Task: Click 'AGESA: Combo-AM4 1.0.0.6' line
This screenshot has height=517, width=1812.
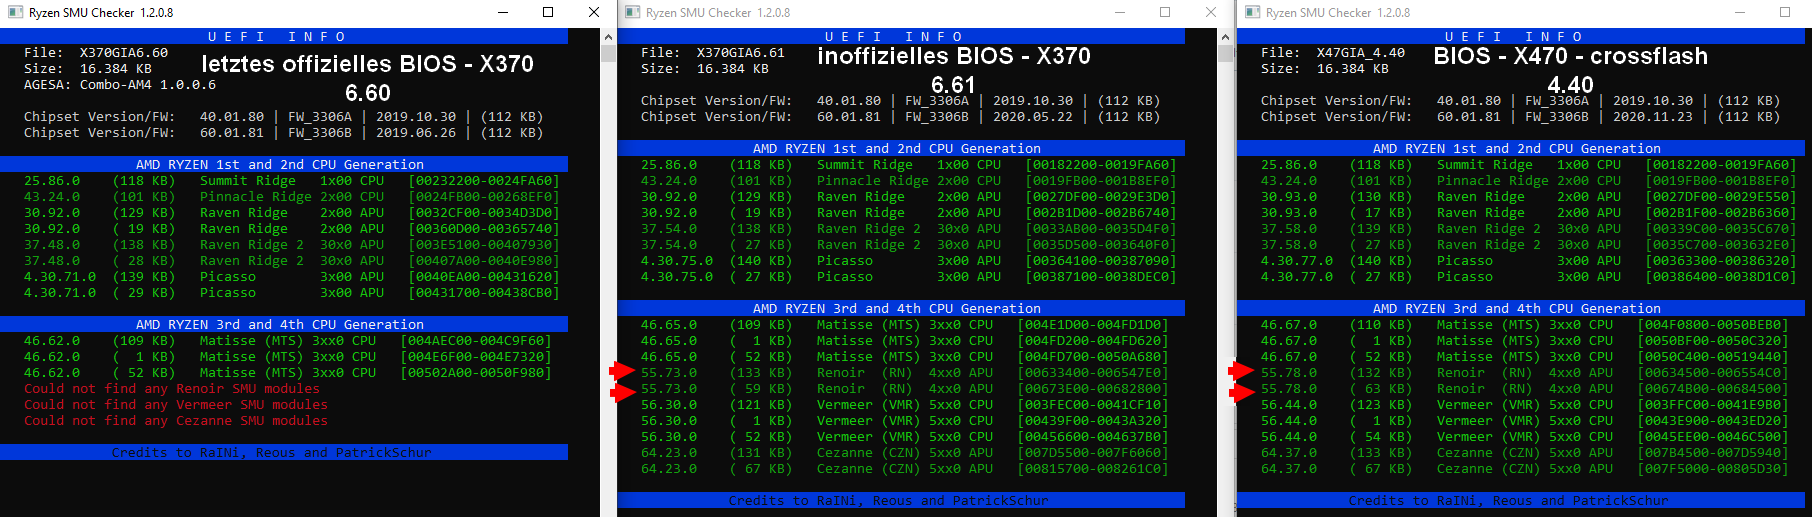Action: (120, 85)
